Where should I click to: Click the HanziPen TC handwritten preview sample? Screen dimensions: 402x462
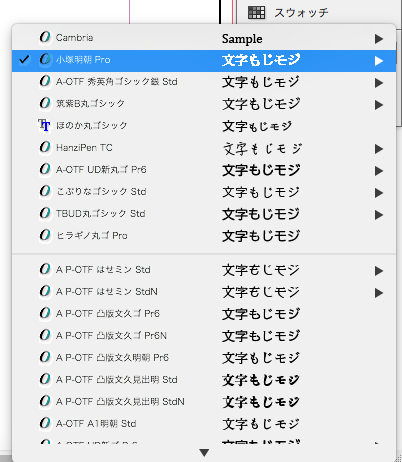(x=263, y=149)
